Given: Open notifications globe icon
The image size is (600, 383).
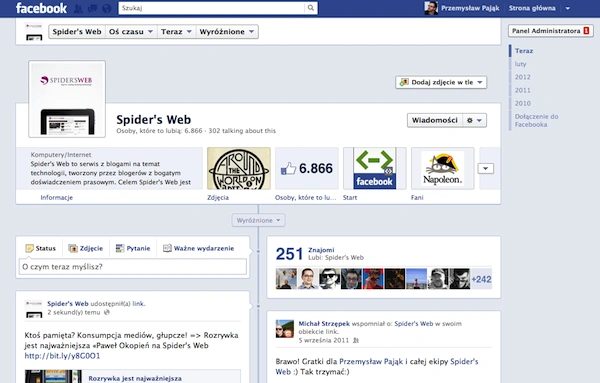Looking at the screenshot, I should [x=107, y=8].
